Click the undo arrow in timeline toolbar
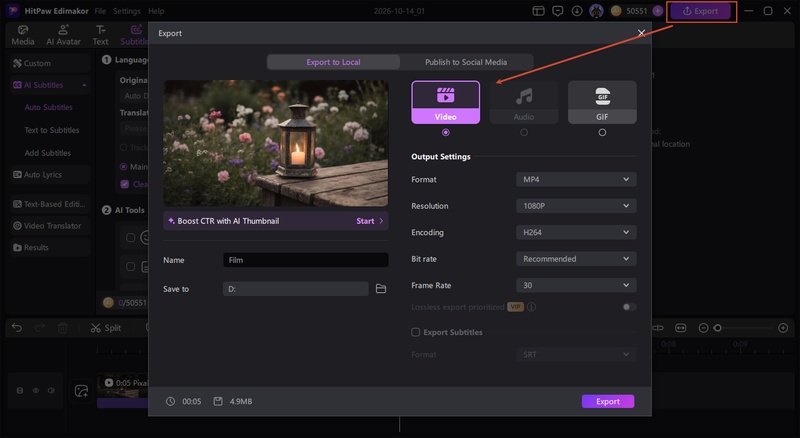This screenshot has width=800, height=438. click(17, 328)
